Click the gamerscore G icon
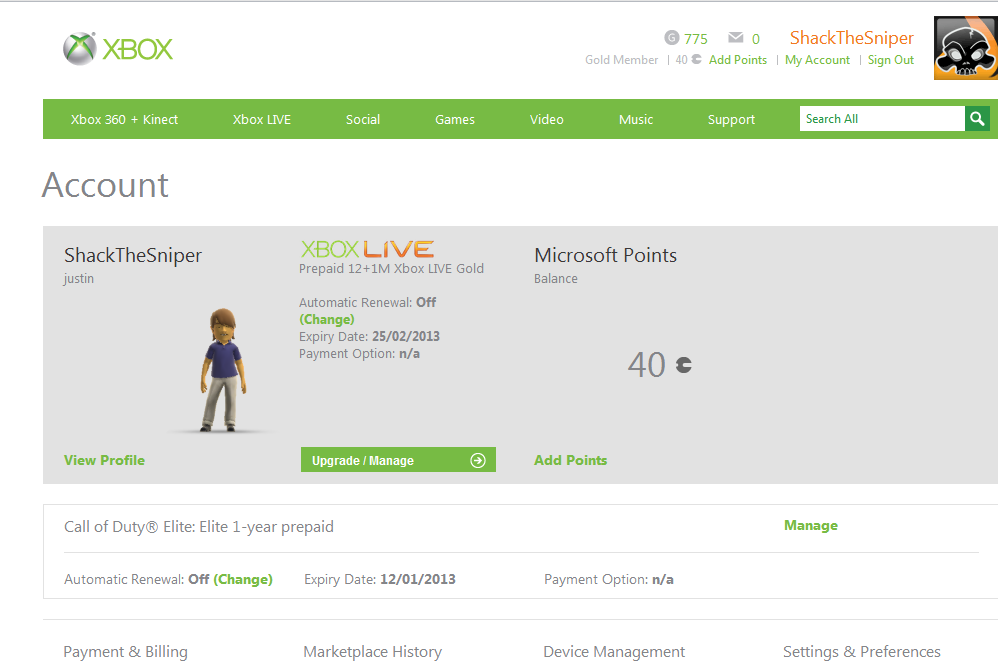This screenshot has height=667, width=998. click(x=671, y=38)
